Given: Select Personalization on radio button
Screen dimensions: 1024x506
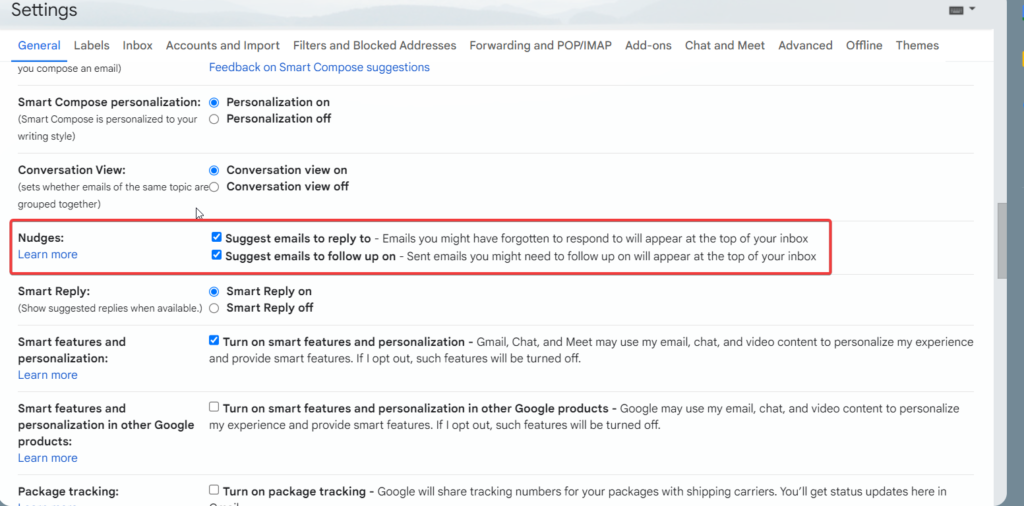Looking at the screenshot, I should click(x=214, y=103).
